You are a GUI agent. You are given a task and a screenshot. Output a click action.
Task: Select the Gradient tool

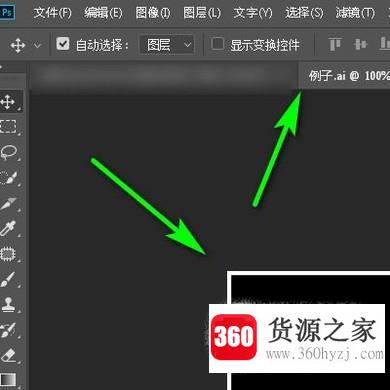pyautogui.click(x=8, y=379)
